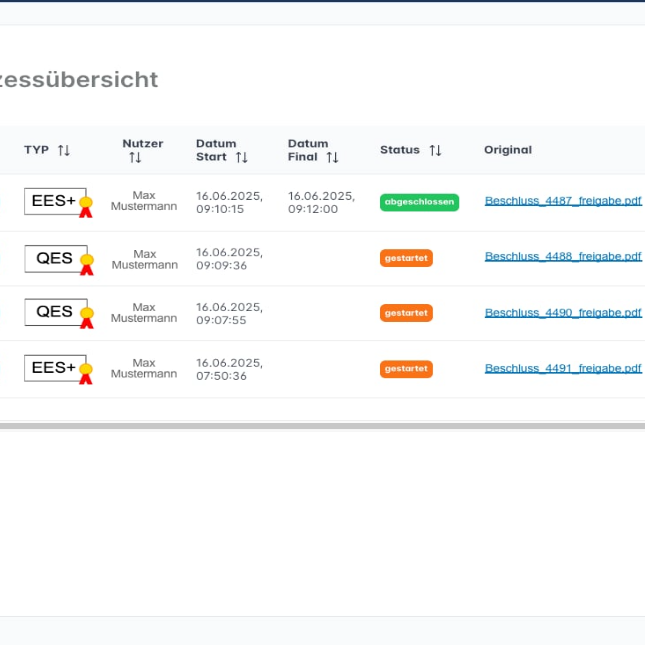
Task: Sort table by TYP column arrows
Action: tap(64, 150)
